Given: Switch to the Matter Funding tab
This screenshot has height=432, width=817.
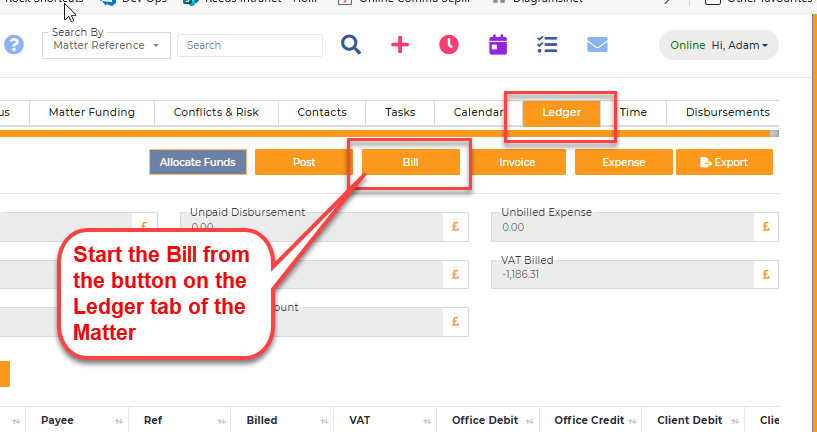Looking at the screenshot, I should (x=92, y=113).
